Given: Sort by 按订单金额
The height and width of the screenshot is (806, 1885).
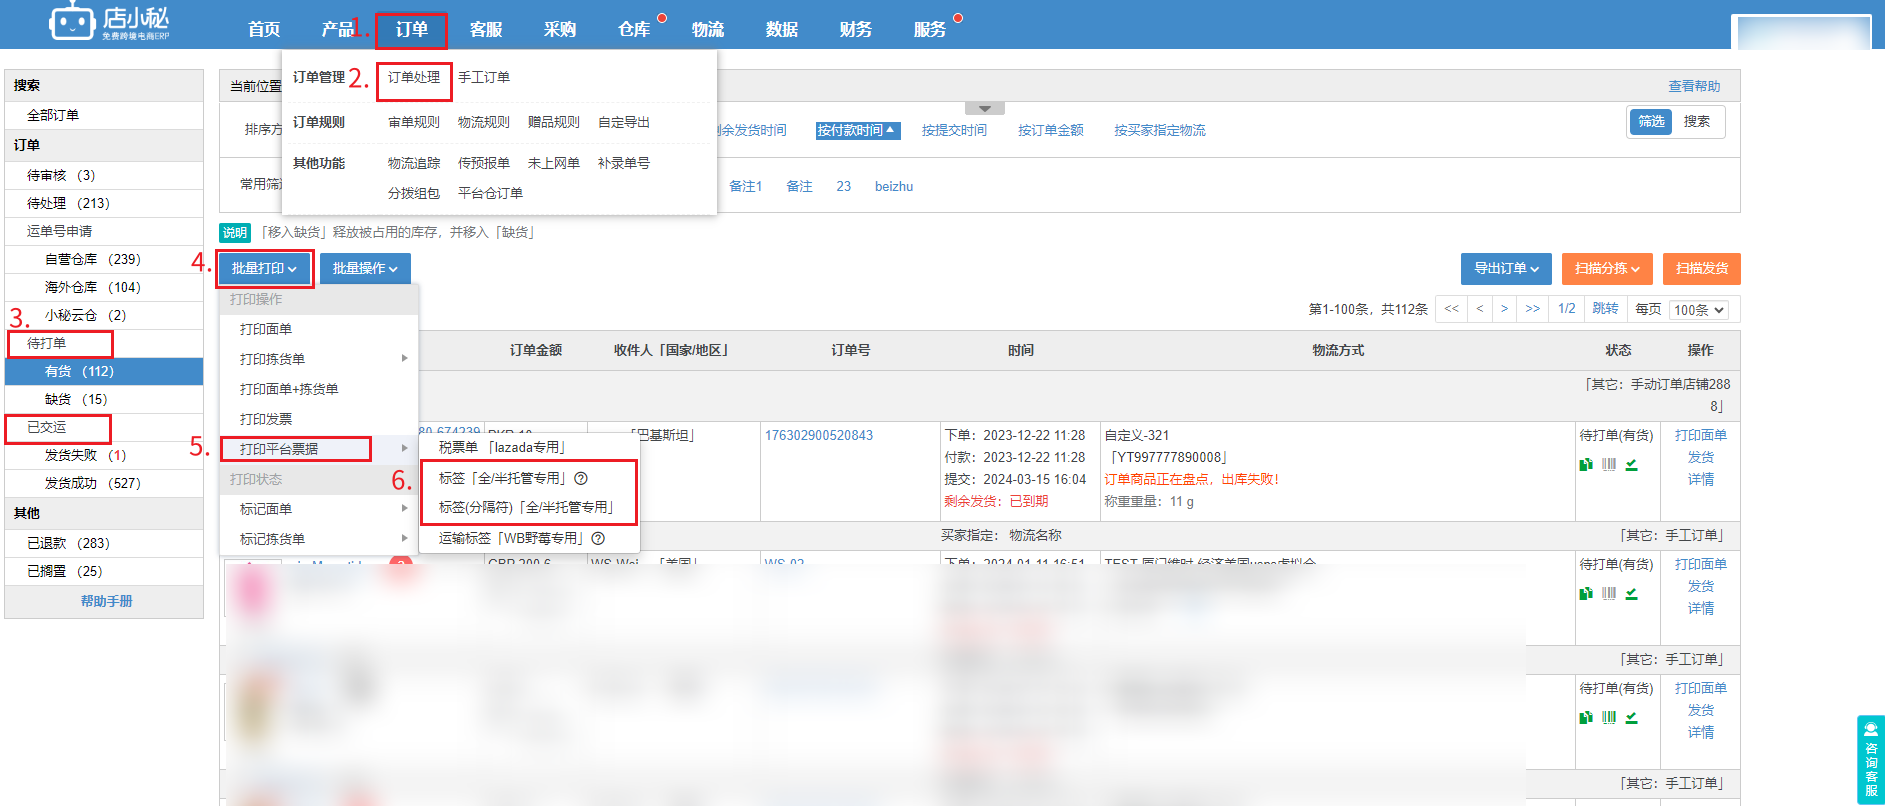Looking at the screenshot, I should [x=1051, y=130].
